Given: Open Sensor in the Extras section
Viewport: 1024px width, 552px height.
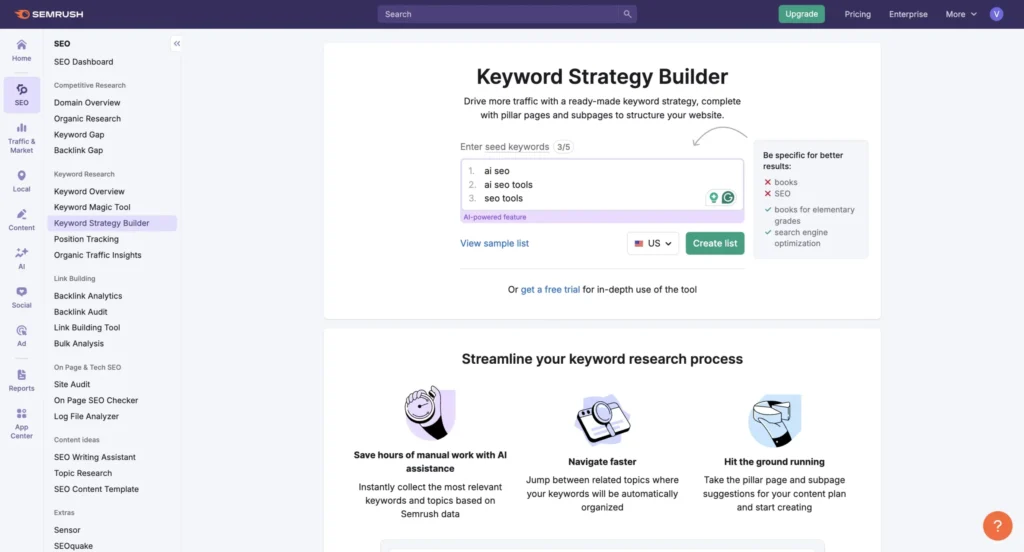Looking at the screenshot, I should 67,530.
